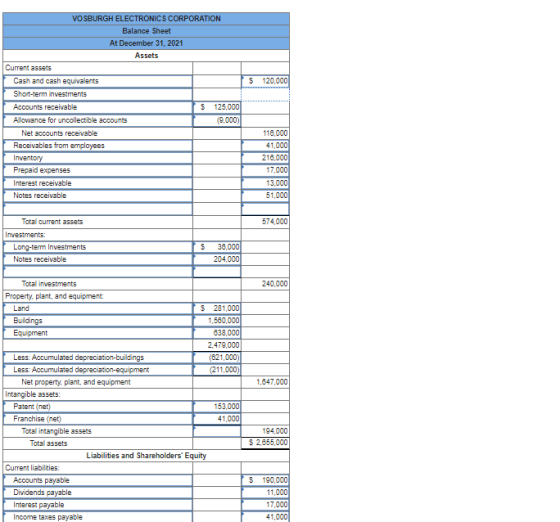This screenshot has height=522, width=560.
Task: Select the 240,000 total investments value
Action: [275, 284]
